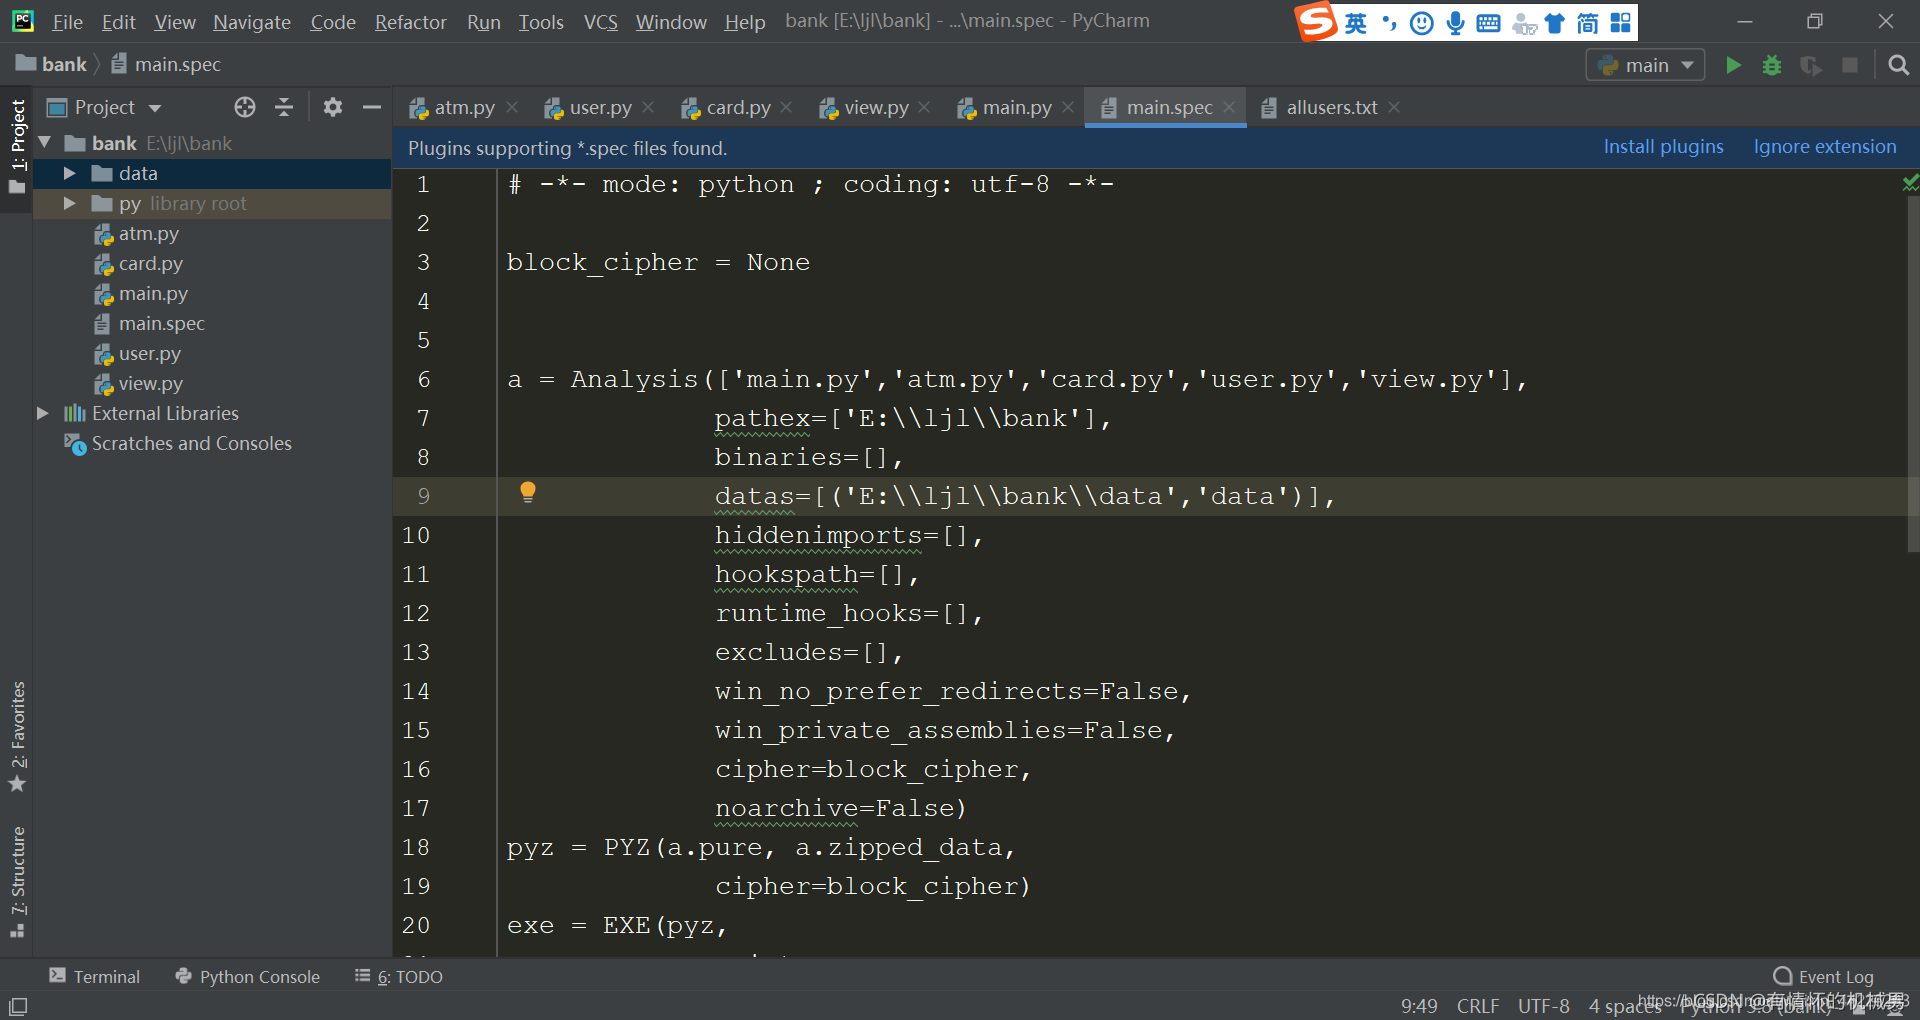Click the Ignore extension link

coord(1825,146)
